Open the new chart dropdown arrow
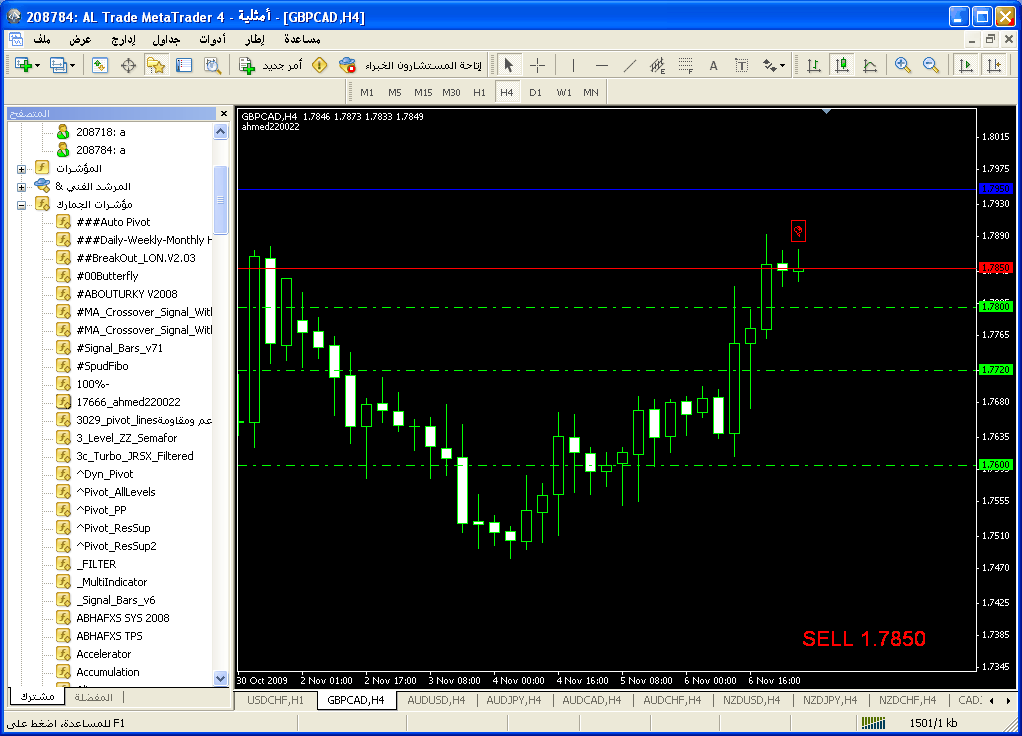The width and height of the screenshot is (1022, 736). click(x=37, y=65)
